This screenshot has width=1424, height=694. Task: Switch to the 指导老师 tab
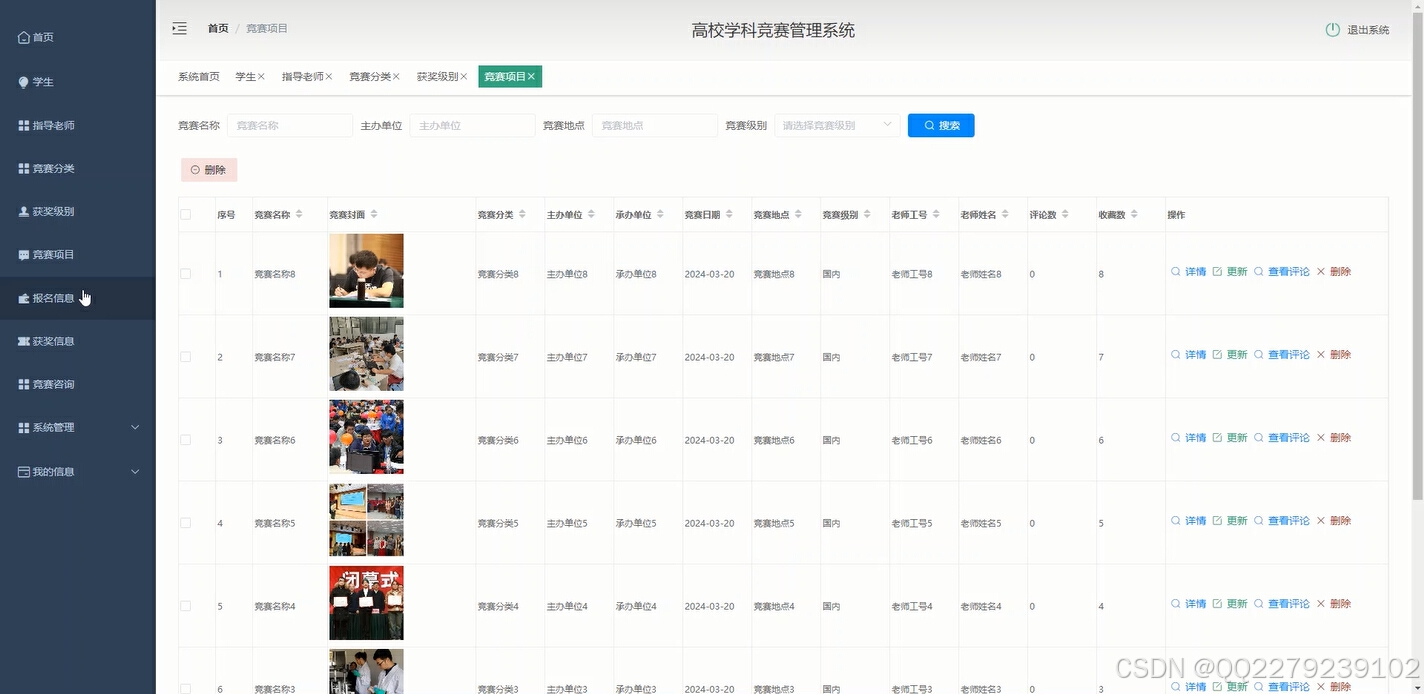pyautogui.click(x=302, y=76)
